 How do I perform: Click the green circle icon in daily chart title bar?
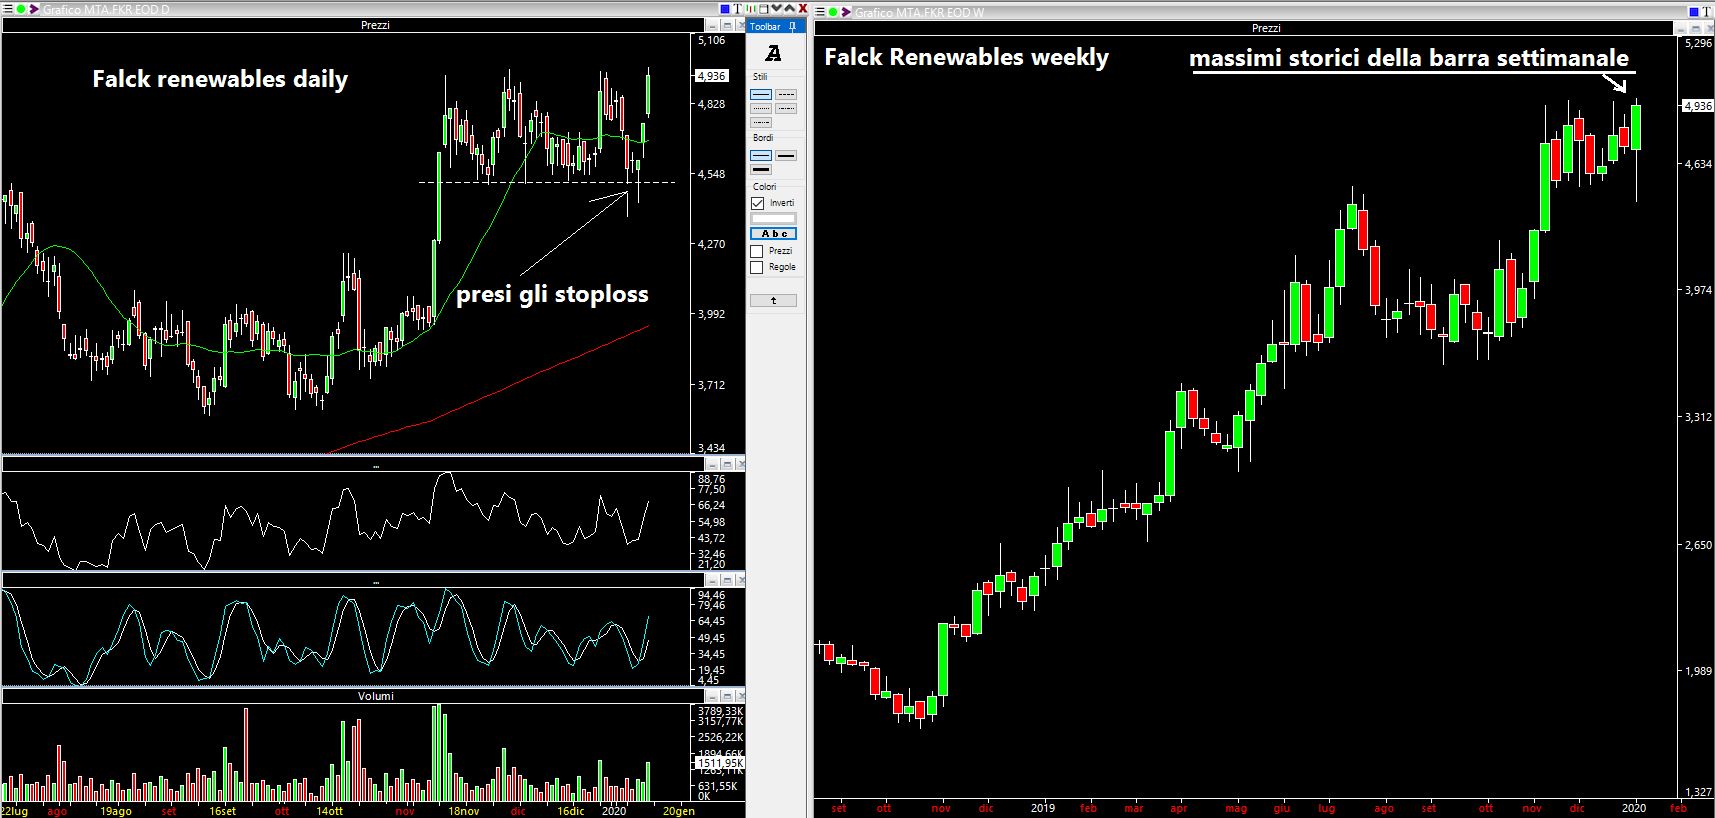21,10
